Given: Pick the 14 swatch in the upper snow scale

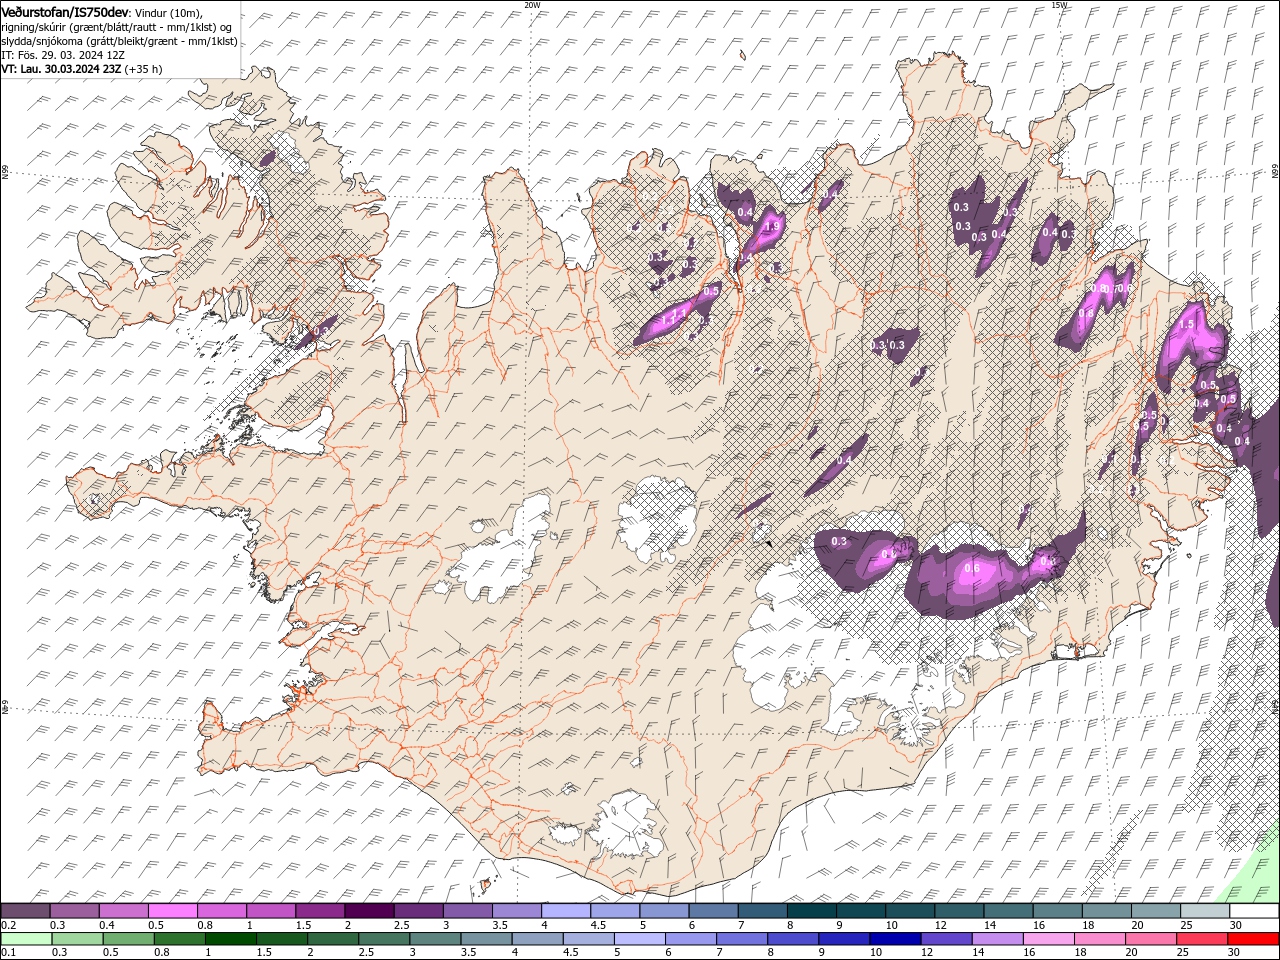Looking at the screenshot, I should 1009,911.
